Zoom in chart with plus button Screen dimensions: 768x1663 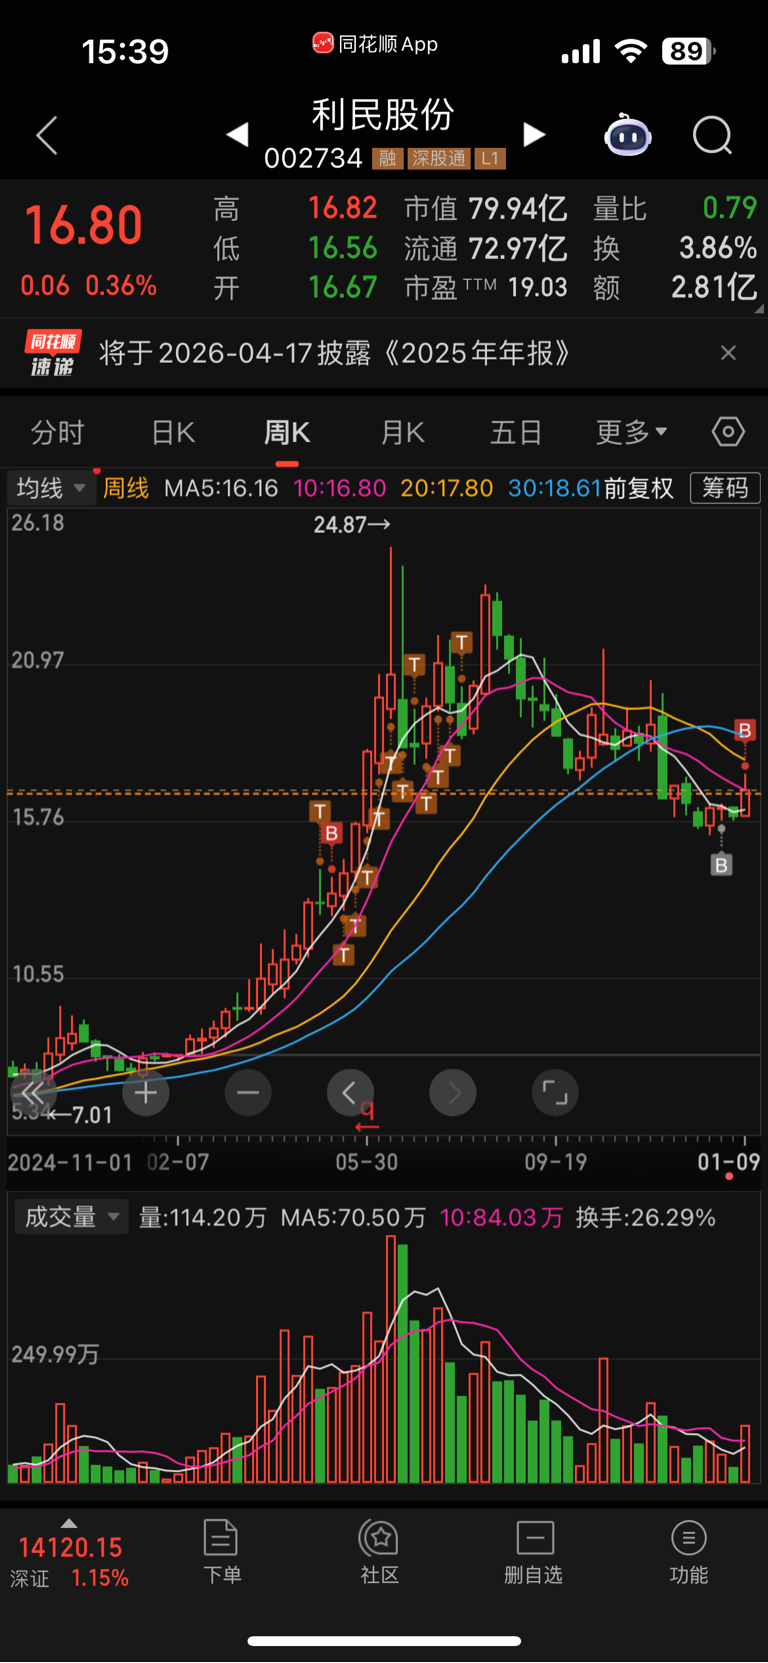click(146, 1092)
